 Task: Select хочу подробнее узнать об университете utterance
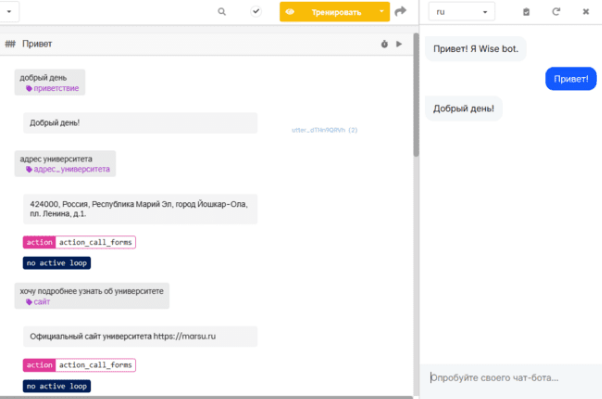pyautogui.click(x=92, y=296)
